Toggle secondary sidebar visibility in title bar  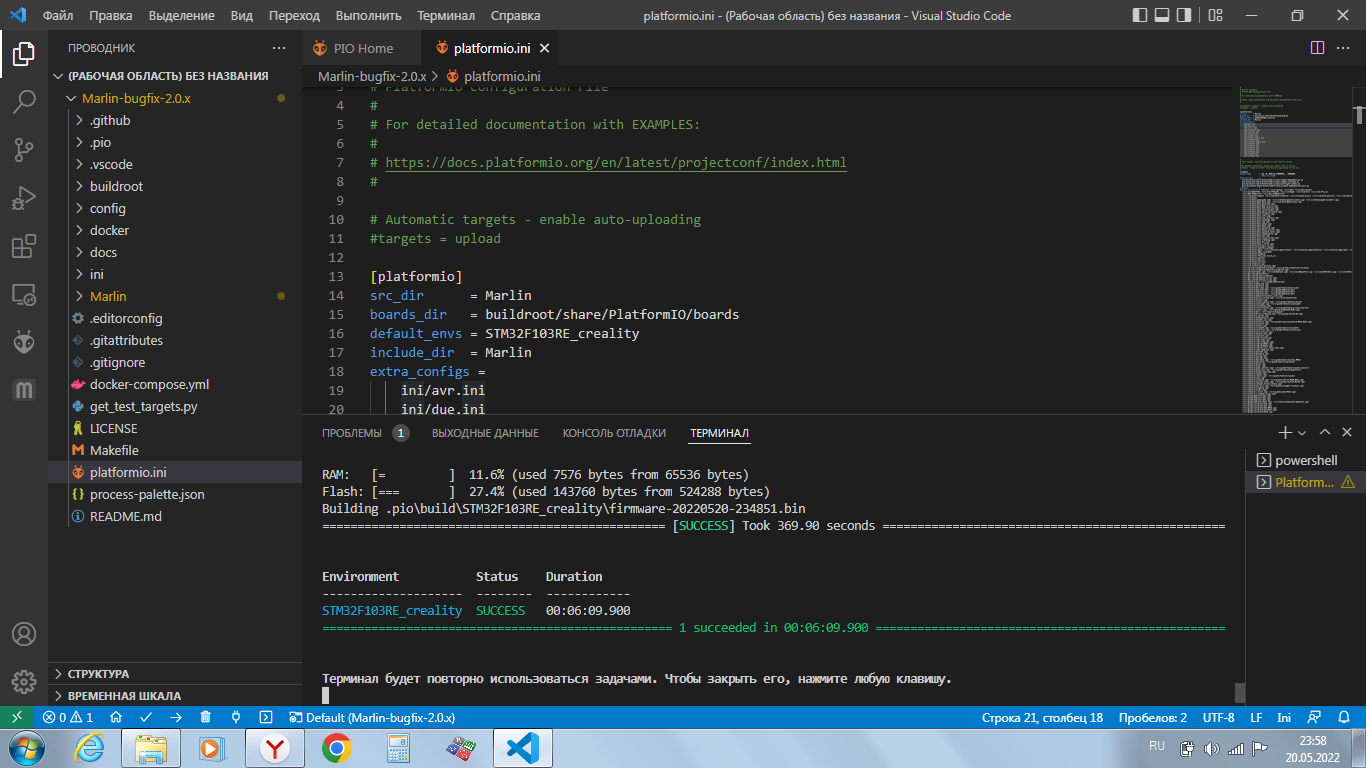1184,15
